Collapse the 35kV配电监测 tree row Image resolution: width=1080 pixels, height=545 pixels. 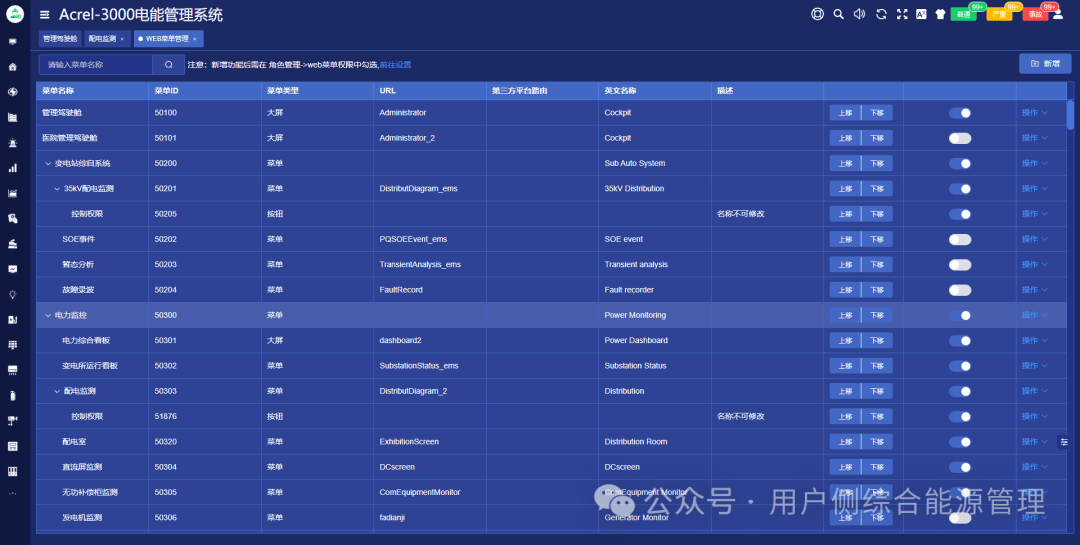click(56, 189)
